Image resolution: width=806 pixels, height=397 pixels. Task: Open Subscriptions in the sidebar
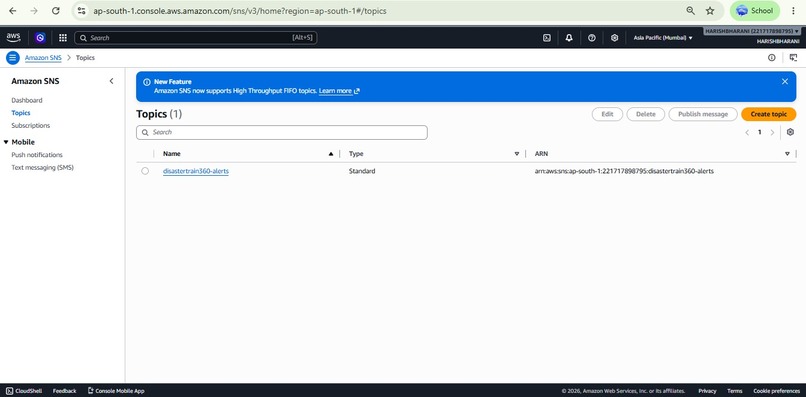[31, 125]
